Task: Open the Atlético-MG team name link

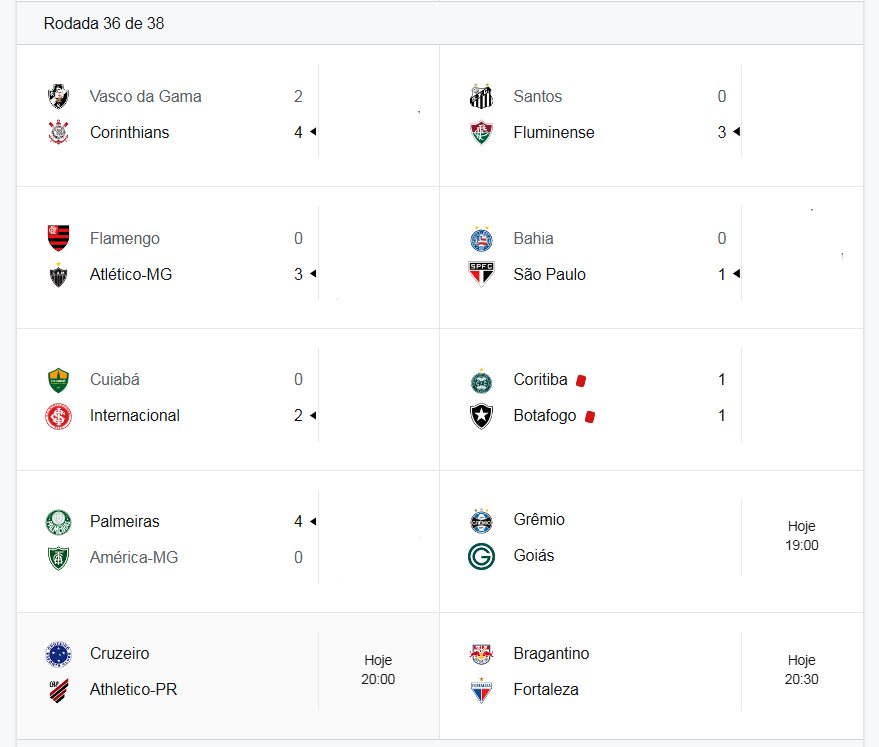Action: tap(131, 274)
